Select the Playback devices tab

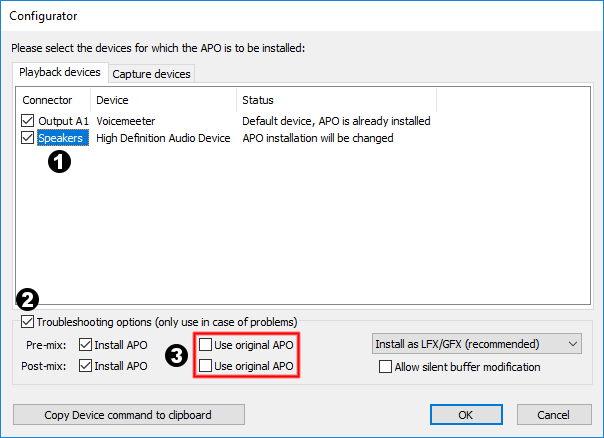60,72
